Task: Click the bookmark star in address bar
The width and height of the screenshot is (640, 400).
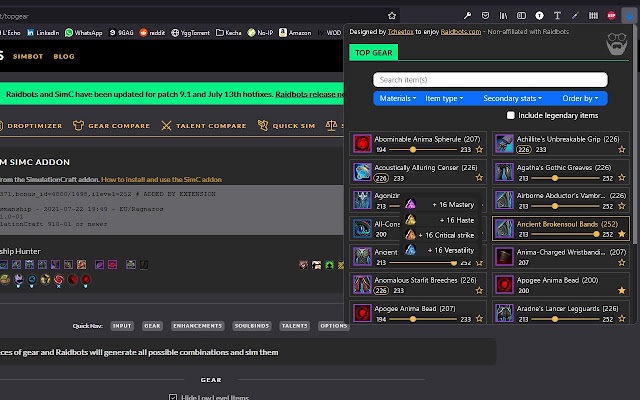Action: point(392,16)
